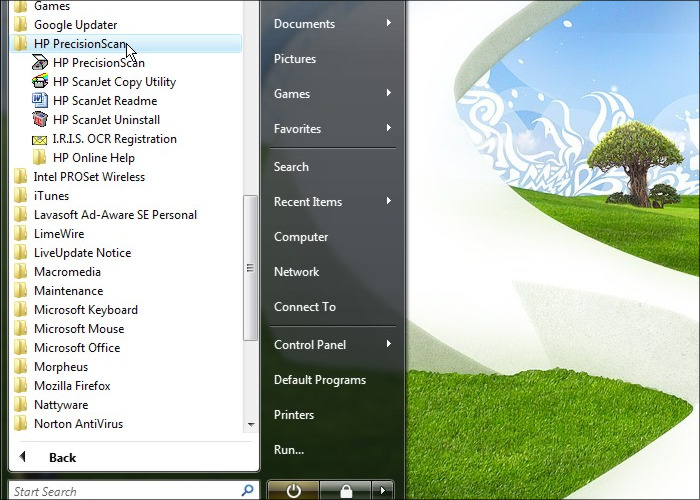Click the power button icon
Screen dimensions: 700x500
click(x=293, y=491)
